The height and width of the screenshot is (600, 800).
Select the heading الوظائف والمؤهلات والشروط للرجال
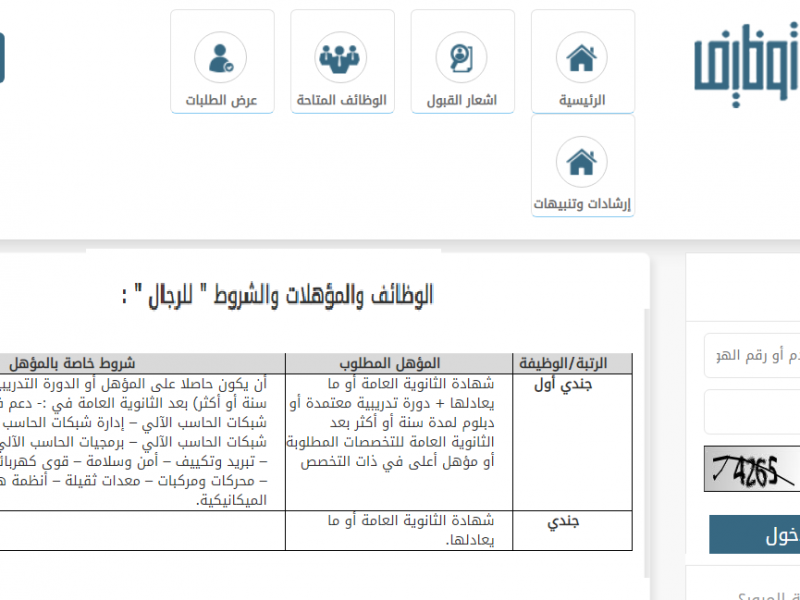[278, 296]
